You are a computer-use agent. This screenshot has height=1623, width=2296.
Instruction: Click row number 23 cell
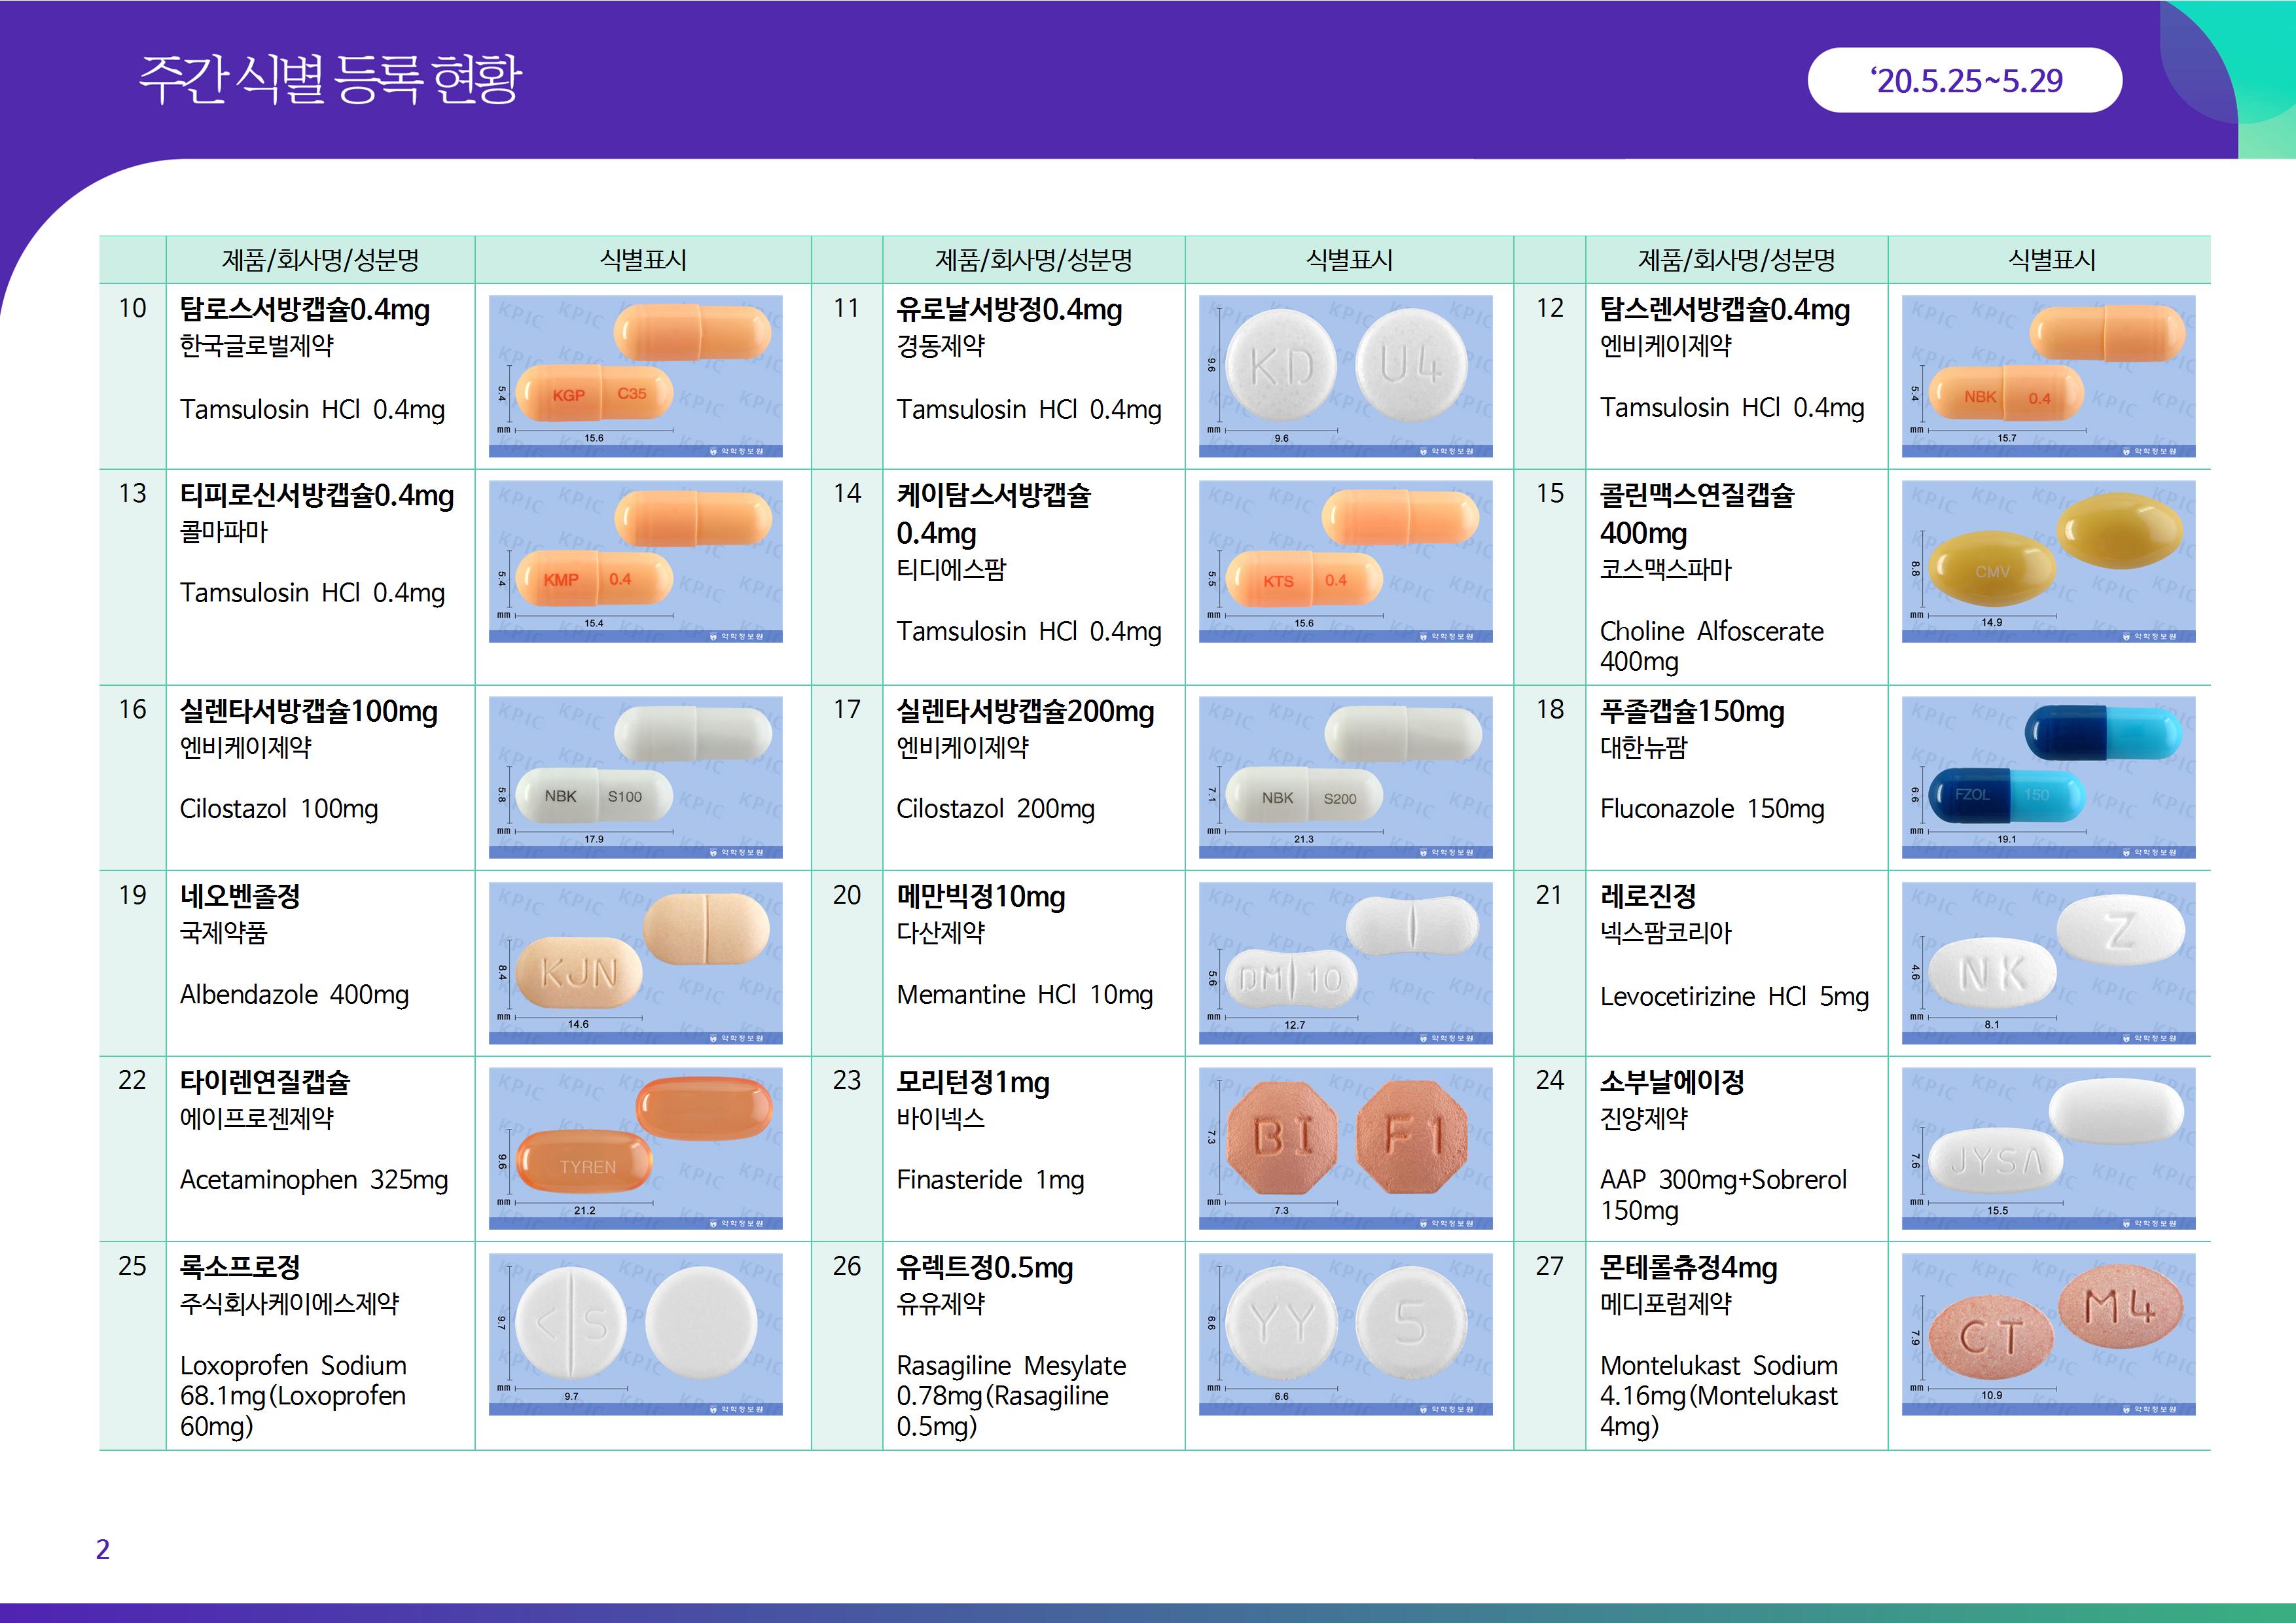[846, 1081]
